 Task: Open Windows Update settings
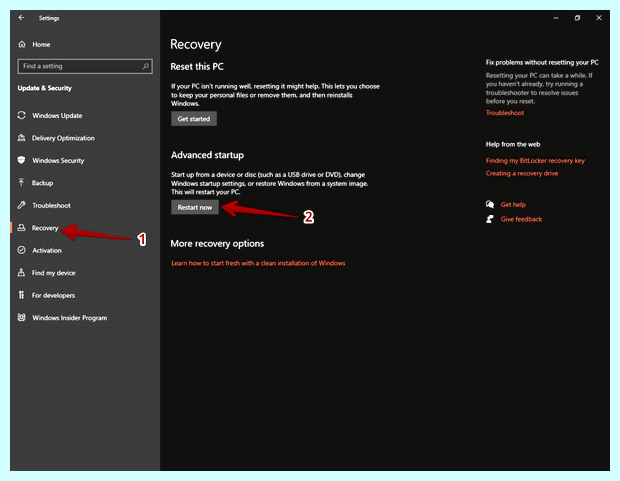(x=57, y=116)
